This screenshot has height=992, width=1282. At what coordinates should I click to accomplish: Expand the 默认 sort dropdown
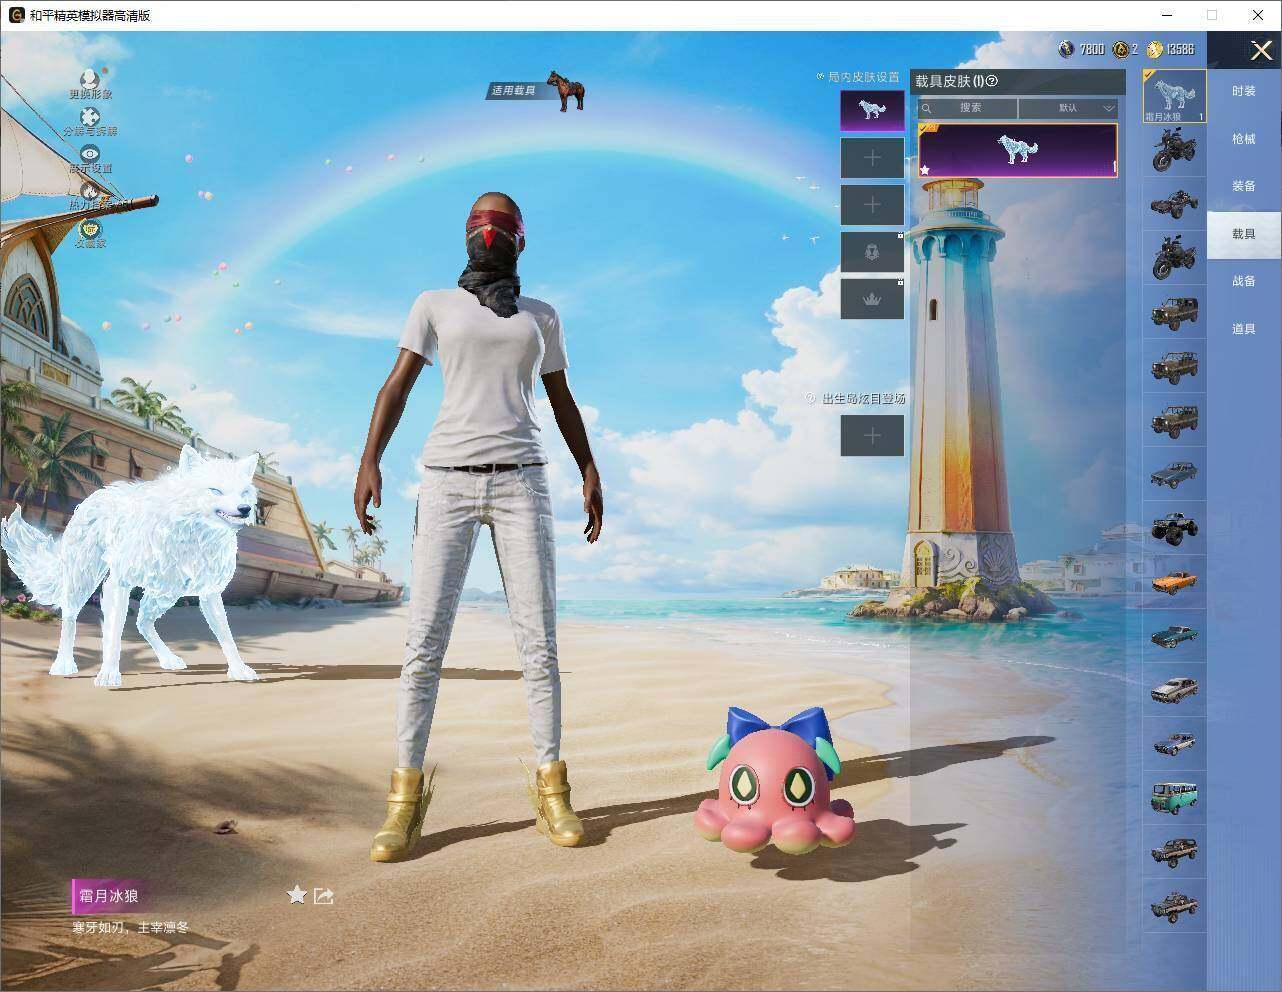coord(1068,108)
